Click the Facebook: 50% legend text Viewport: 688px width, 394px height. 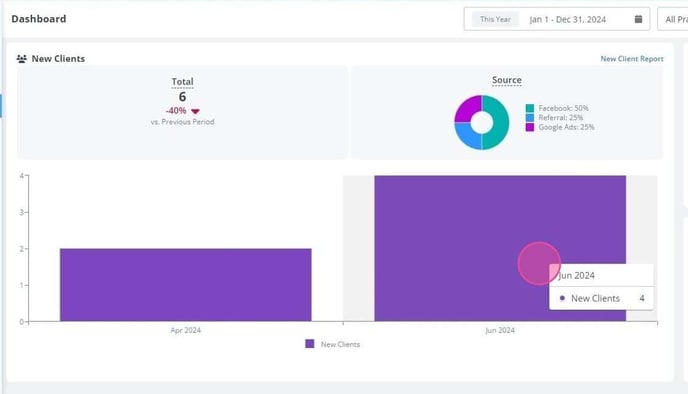[563, 108]
